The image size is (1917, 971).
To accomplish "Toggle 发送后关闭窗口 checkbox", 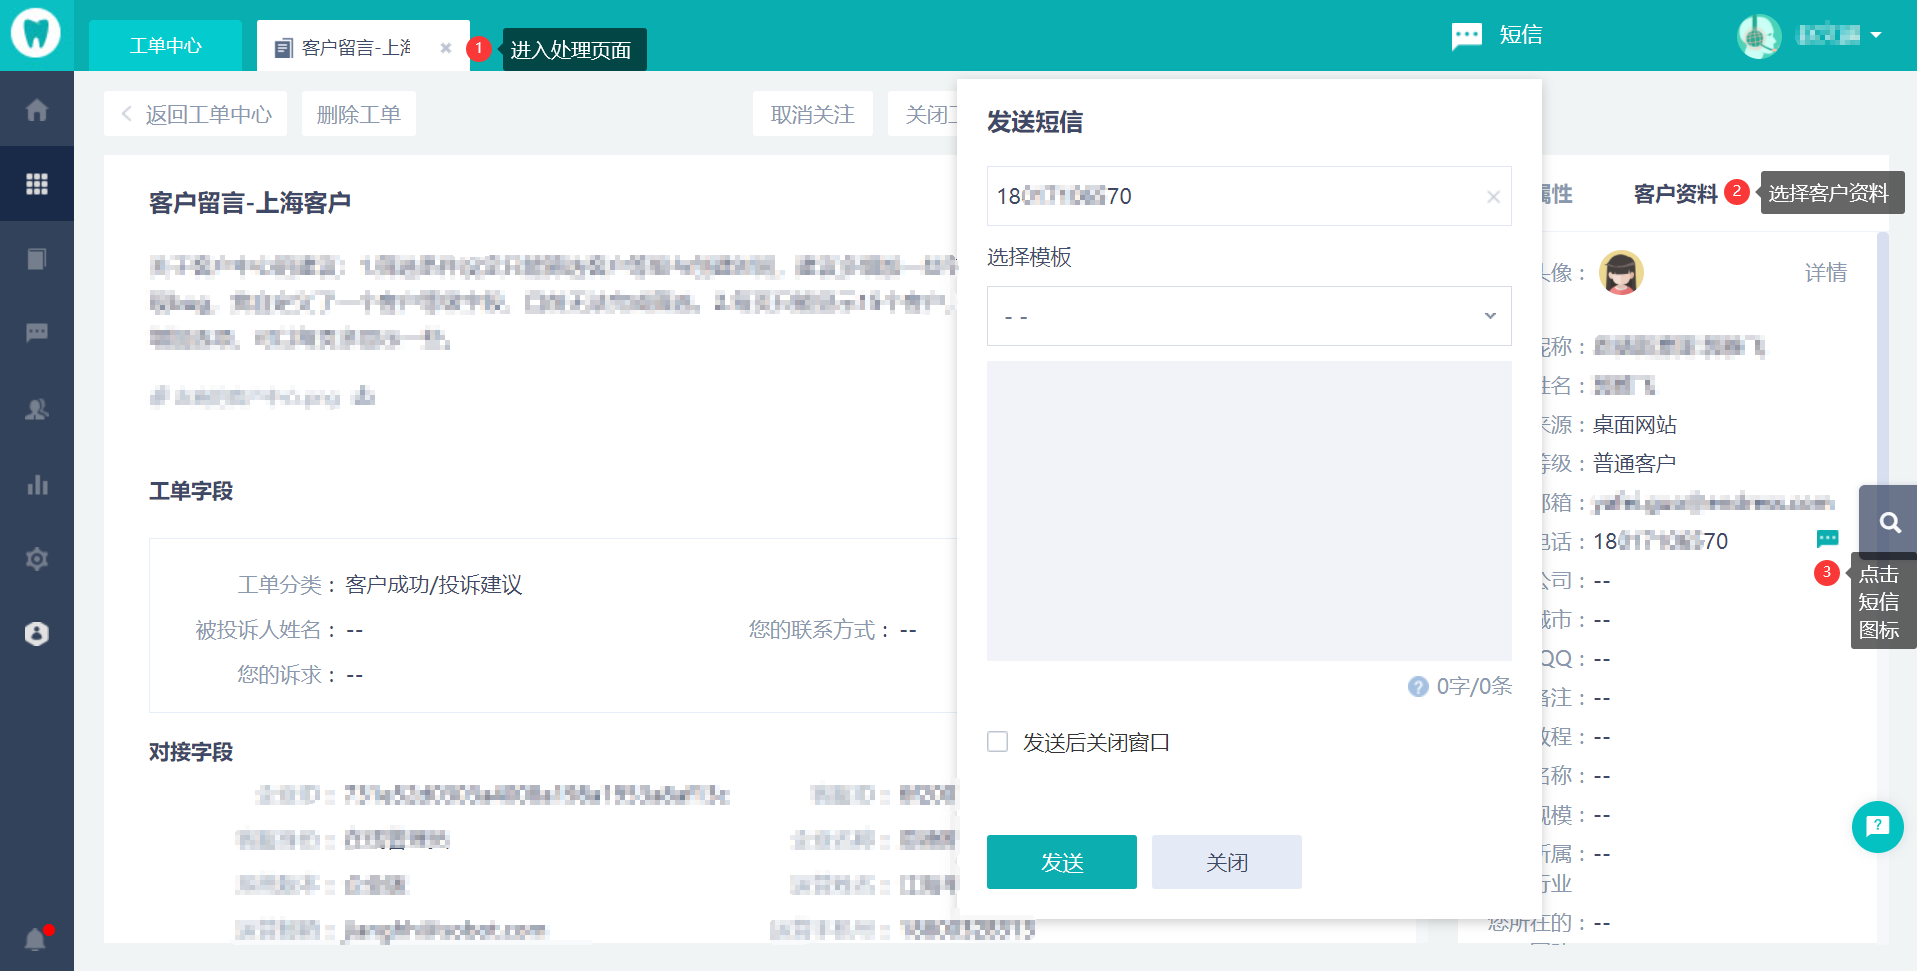I will point(997,742).
